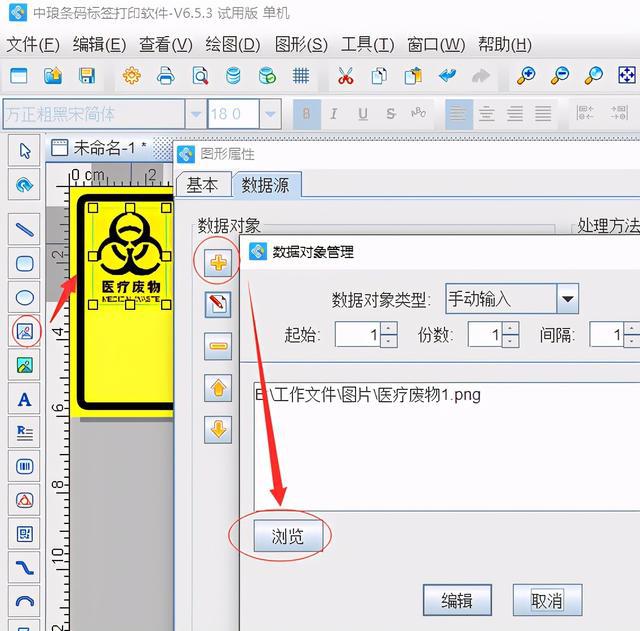Image resolution: width=640 pixels, height=631 pixels.
Task: Click the blue Undo arrow icon
Action: (x=447, y=76)
